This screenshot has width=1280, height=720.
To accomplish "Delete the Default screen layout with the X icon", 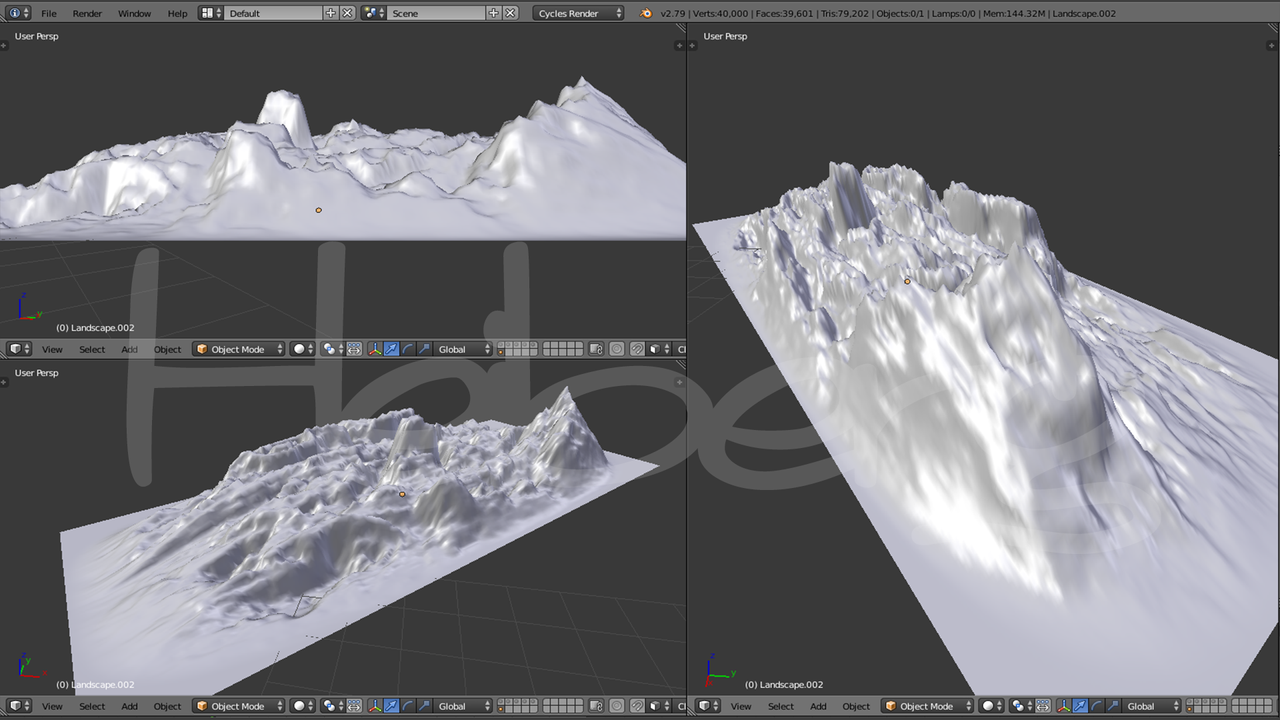I will [x=347, y=13].
